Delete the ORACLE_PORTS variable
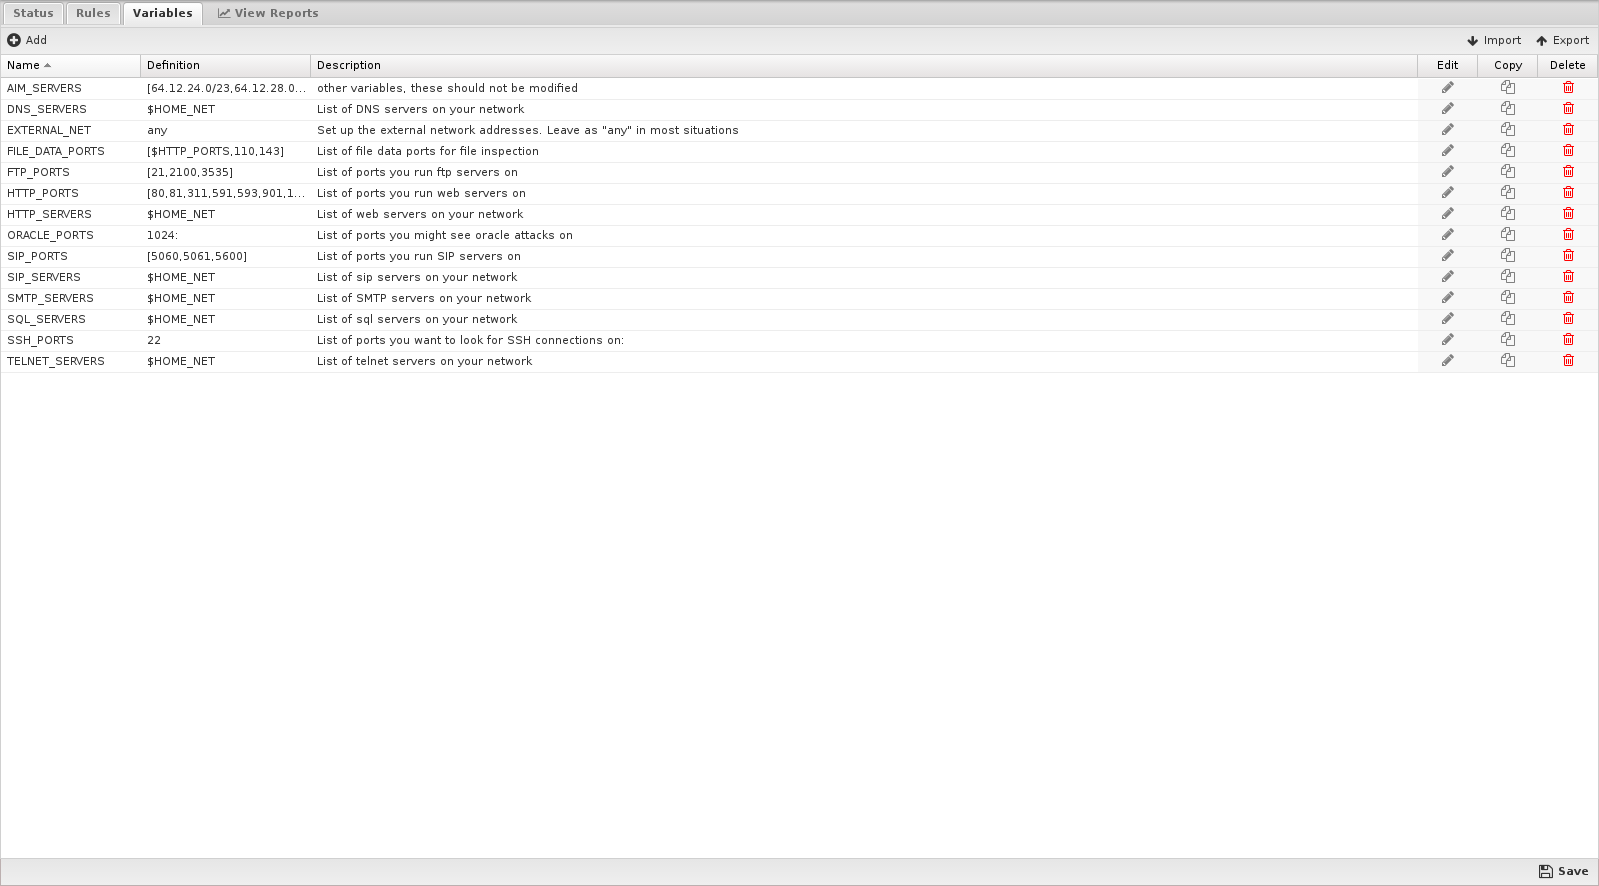 click(1568, 235)
